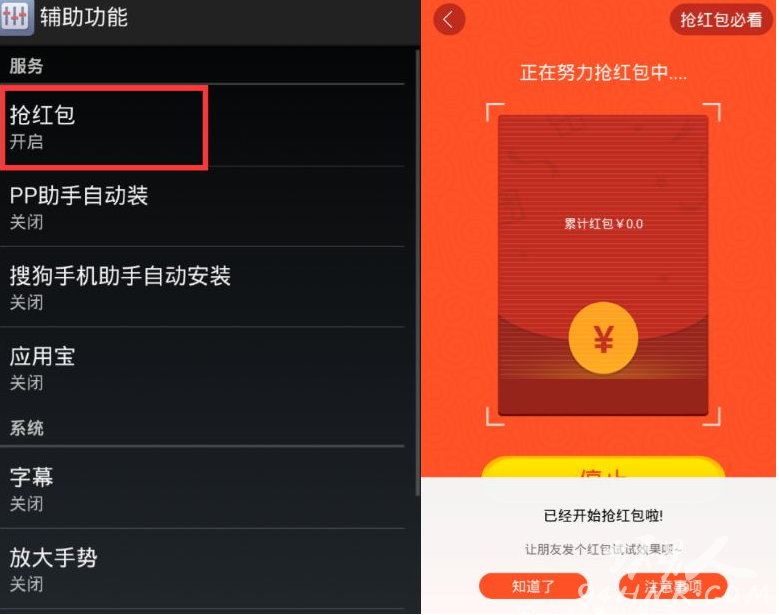This screenshot has width=779, height=615.
Task: Tap the 辅助功能 title text
Action: pos(83,17)
